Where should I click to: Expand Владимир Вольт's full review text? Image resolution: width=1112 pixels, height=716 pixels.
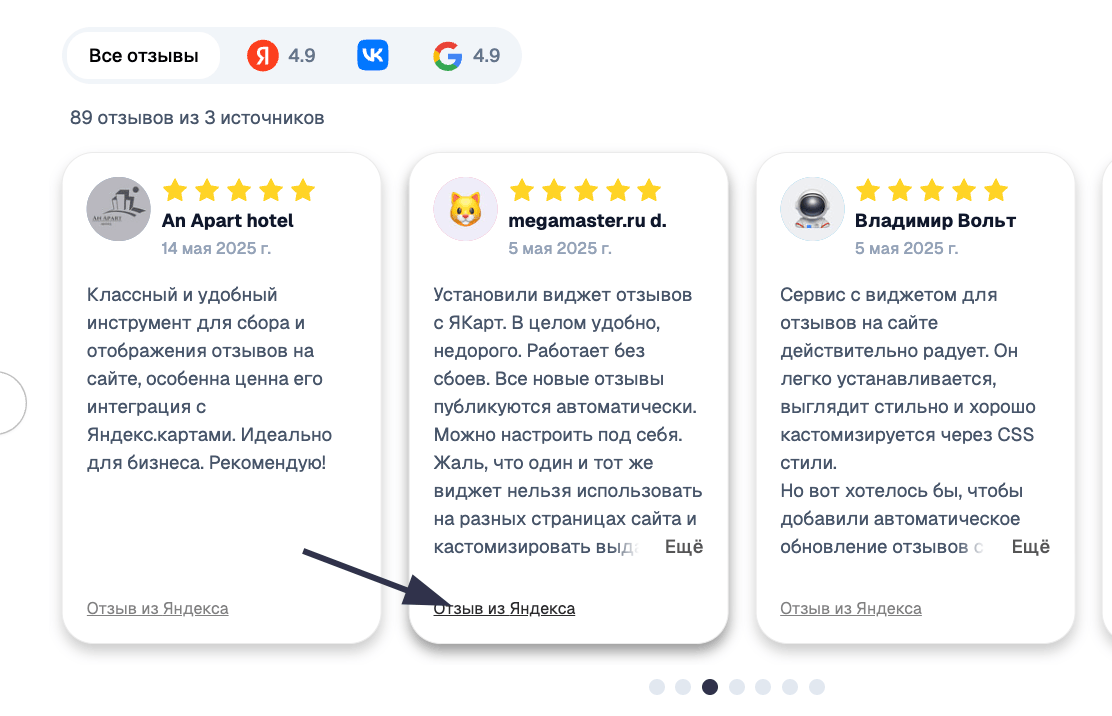tap(1031, 546)
